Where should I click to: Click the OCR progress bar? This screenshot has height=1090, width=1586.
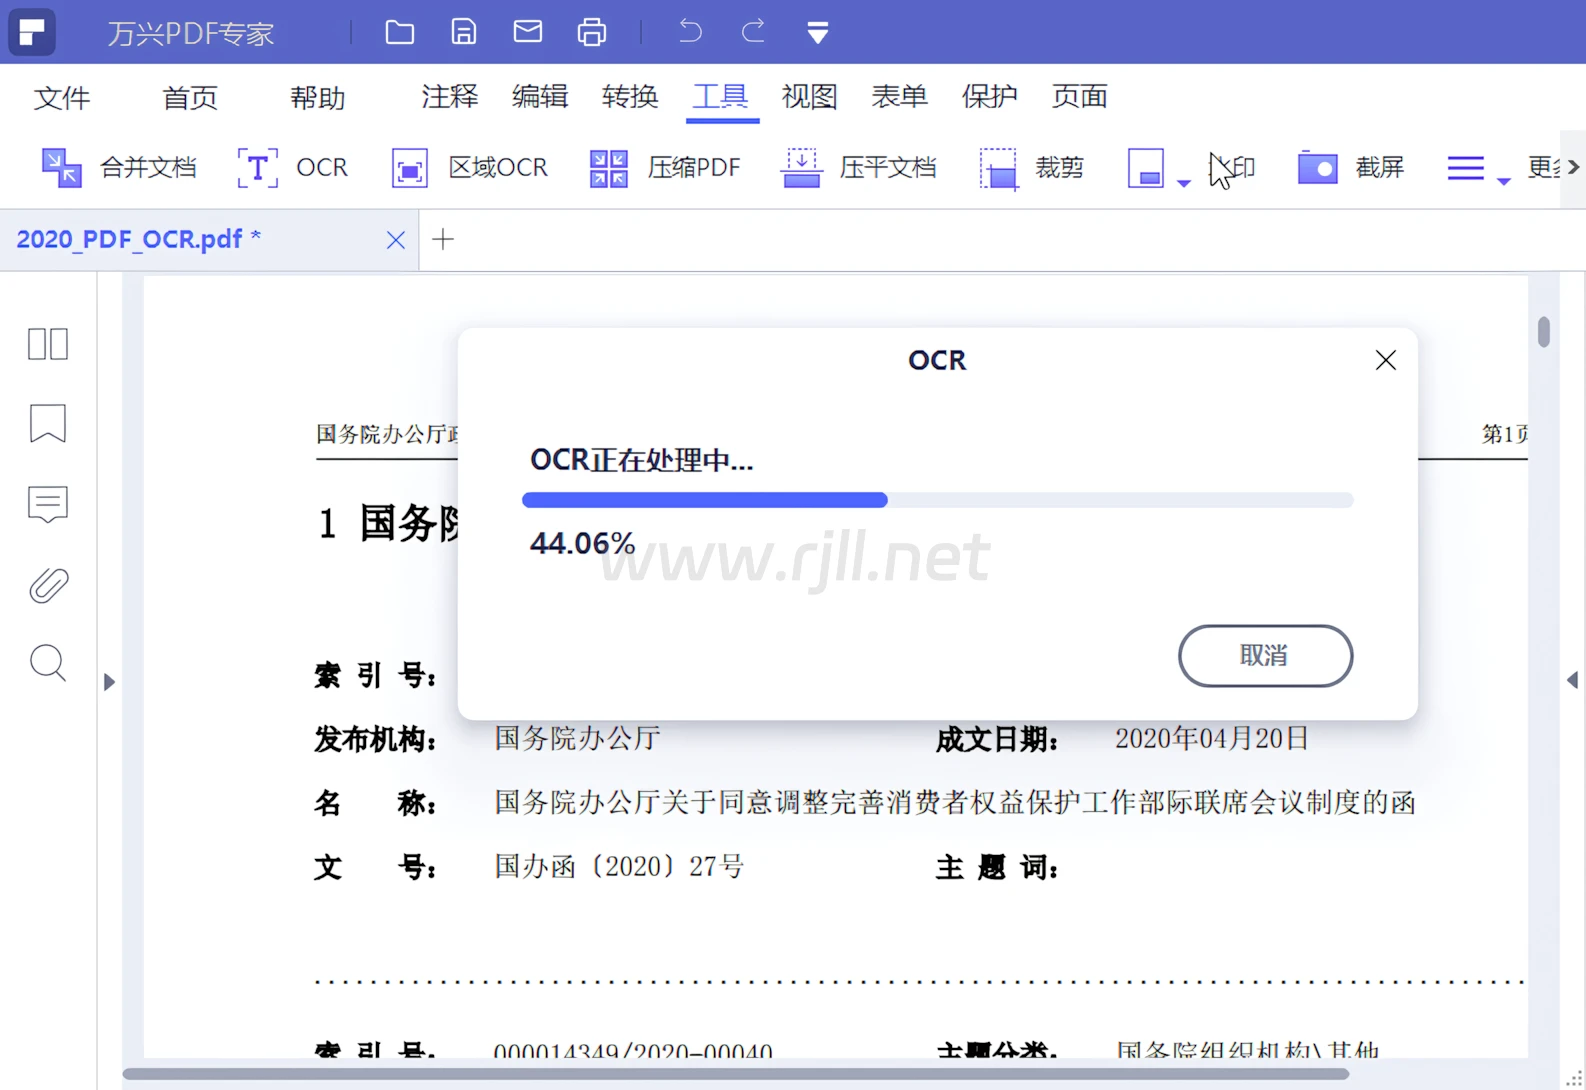pos(937,500)
